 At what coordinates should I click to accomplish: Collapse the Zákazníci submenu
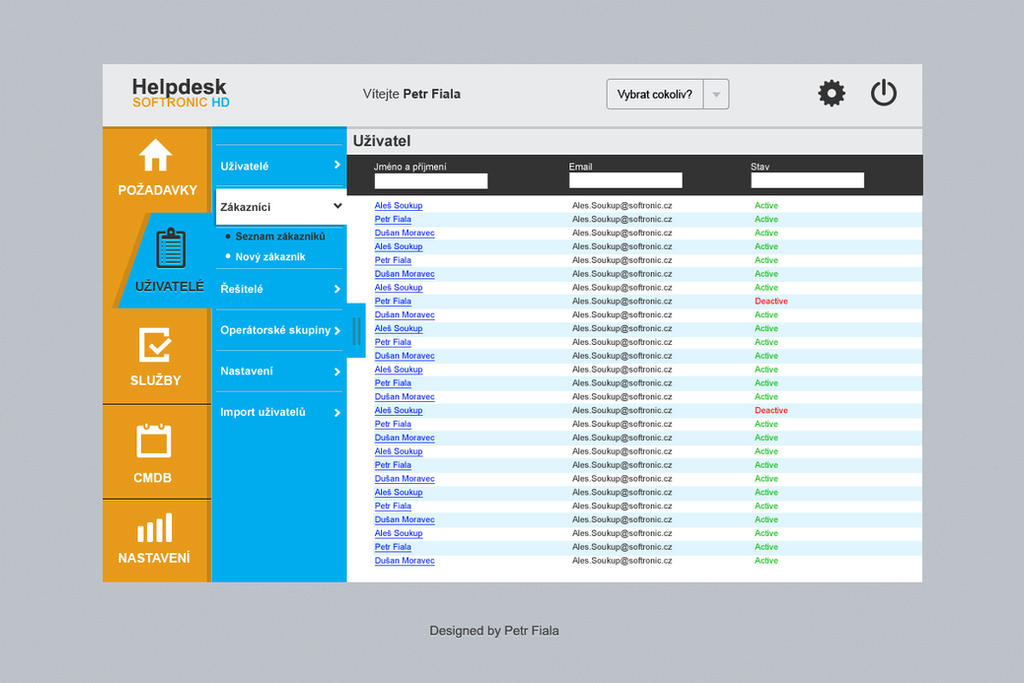(x=280, y=207)
